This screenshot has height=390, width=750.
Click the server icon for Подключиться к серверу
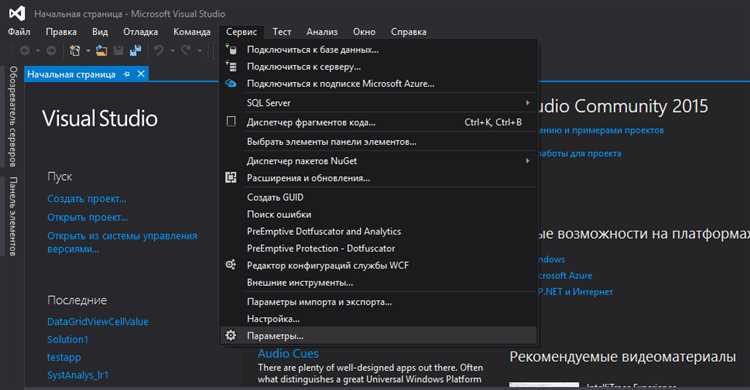pyautogui.click(x=231, y=67)
